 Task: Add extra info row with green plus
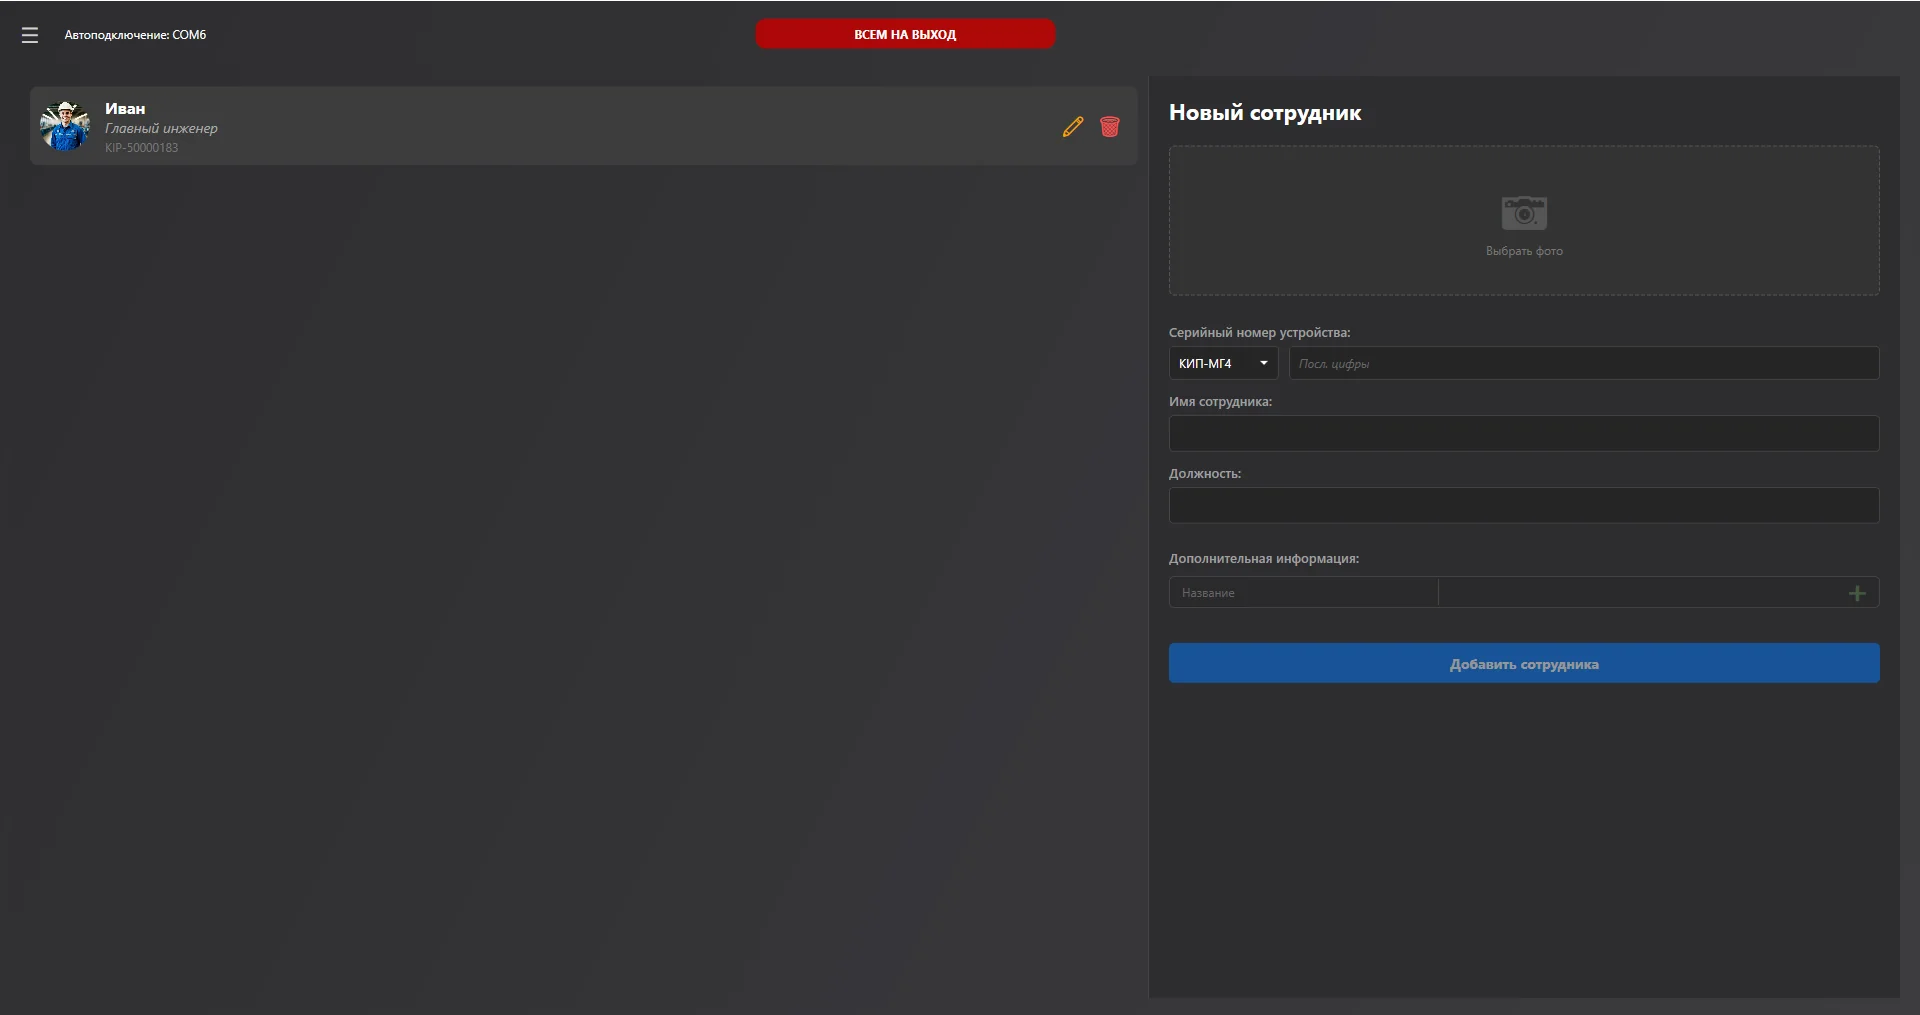point(1856,593)
